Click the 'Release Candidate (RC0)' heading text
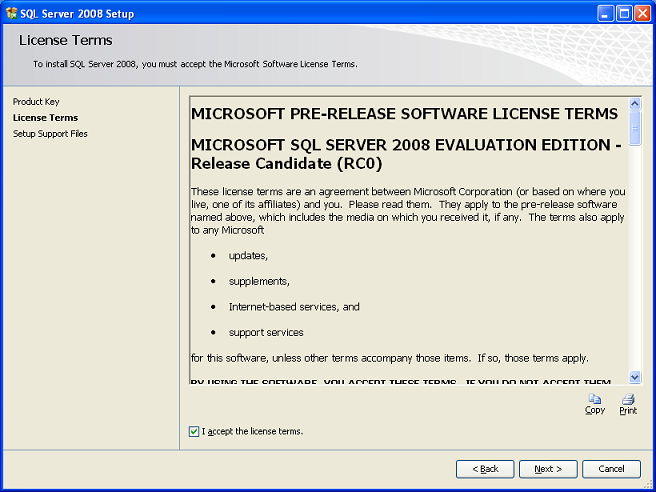Image resolution: width=656 pixels, height=492 pixels. coord(287,164)
